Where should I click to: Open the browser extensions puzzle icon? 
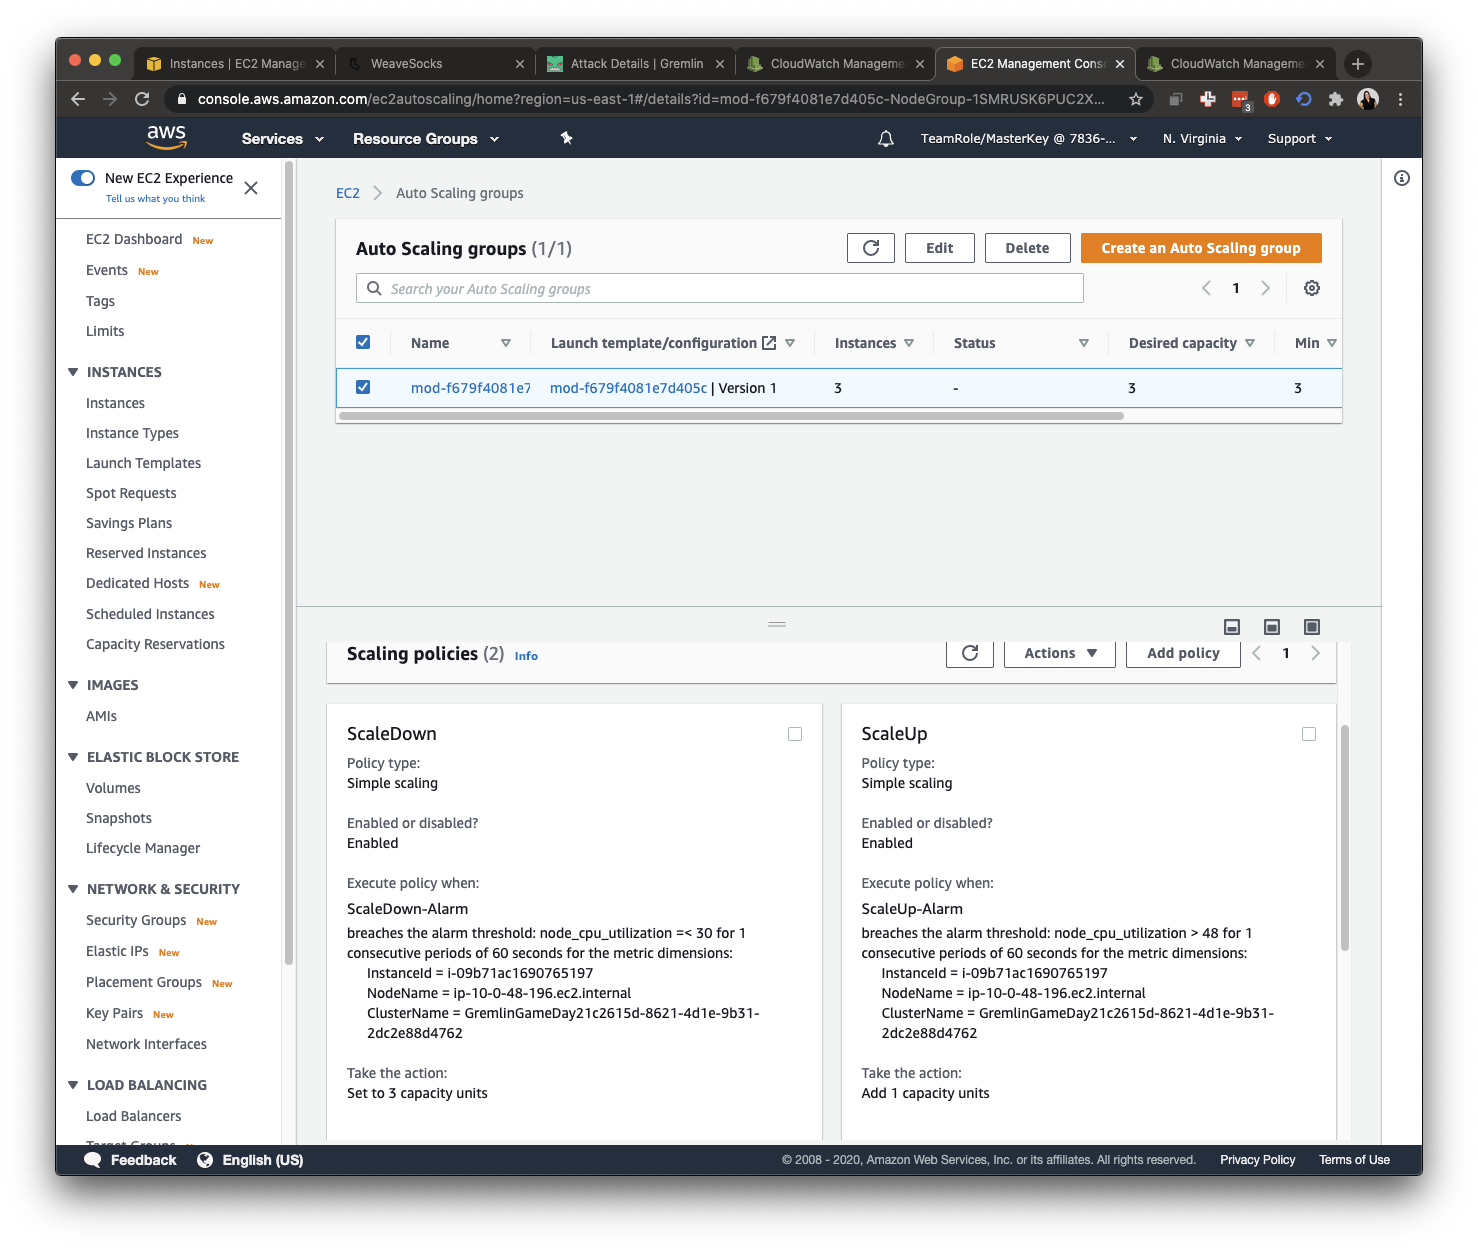click(1335, 99)
